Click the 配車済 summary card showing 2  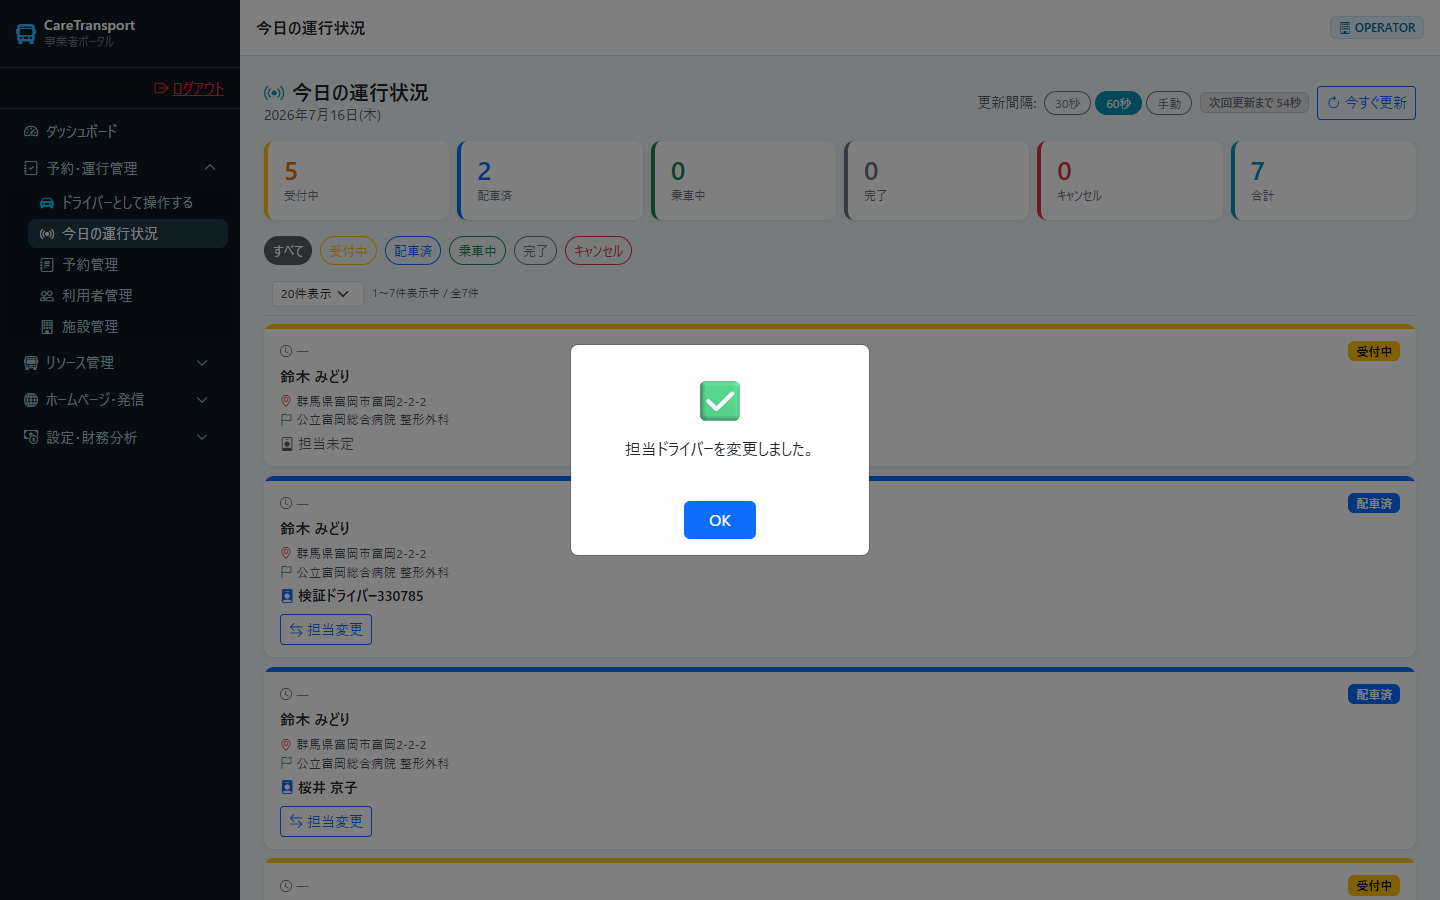(550, 180)
